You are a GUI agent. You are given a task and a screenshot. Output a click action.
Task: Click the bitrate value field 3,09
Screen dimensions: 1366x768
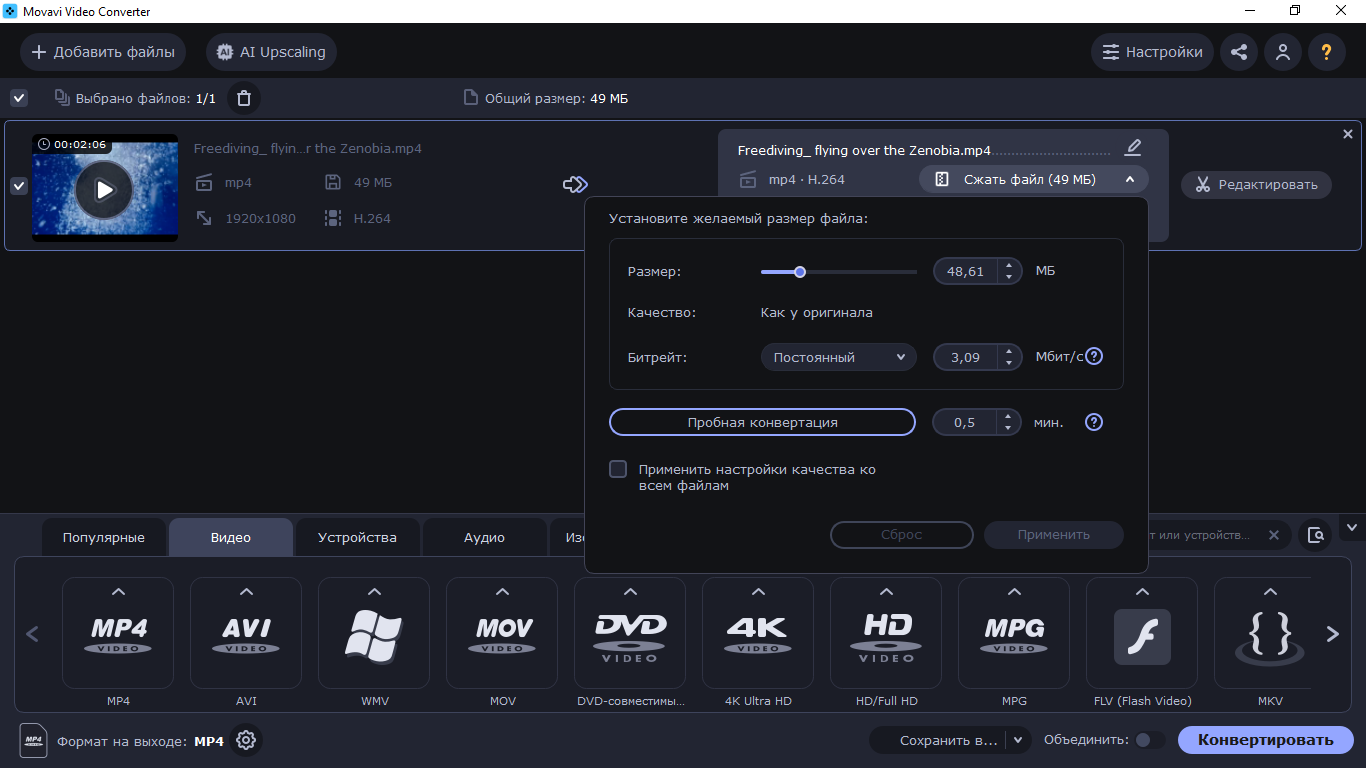tap(966, 357)
